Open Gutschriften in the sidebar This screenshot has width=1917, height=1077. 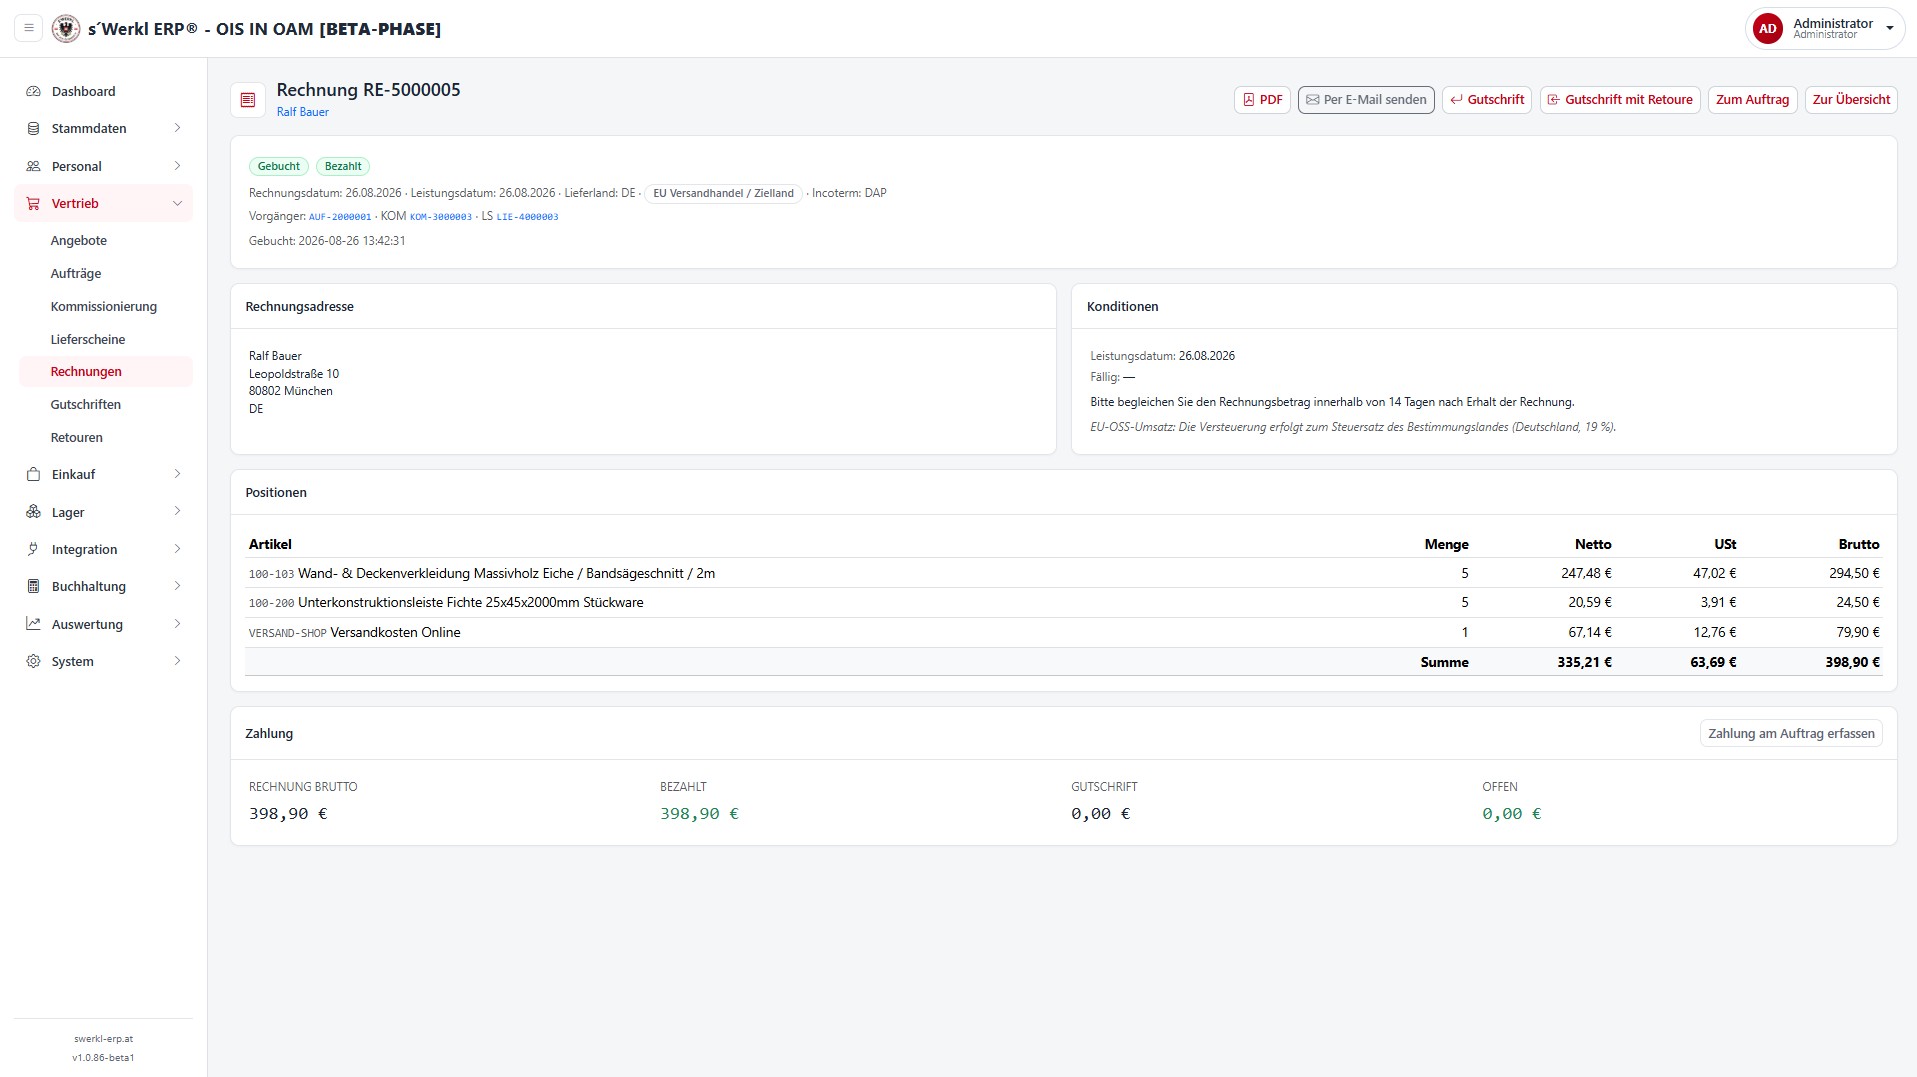point(86,404)
